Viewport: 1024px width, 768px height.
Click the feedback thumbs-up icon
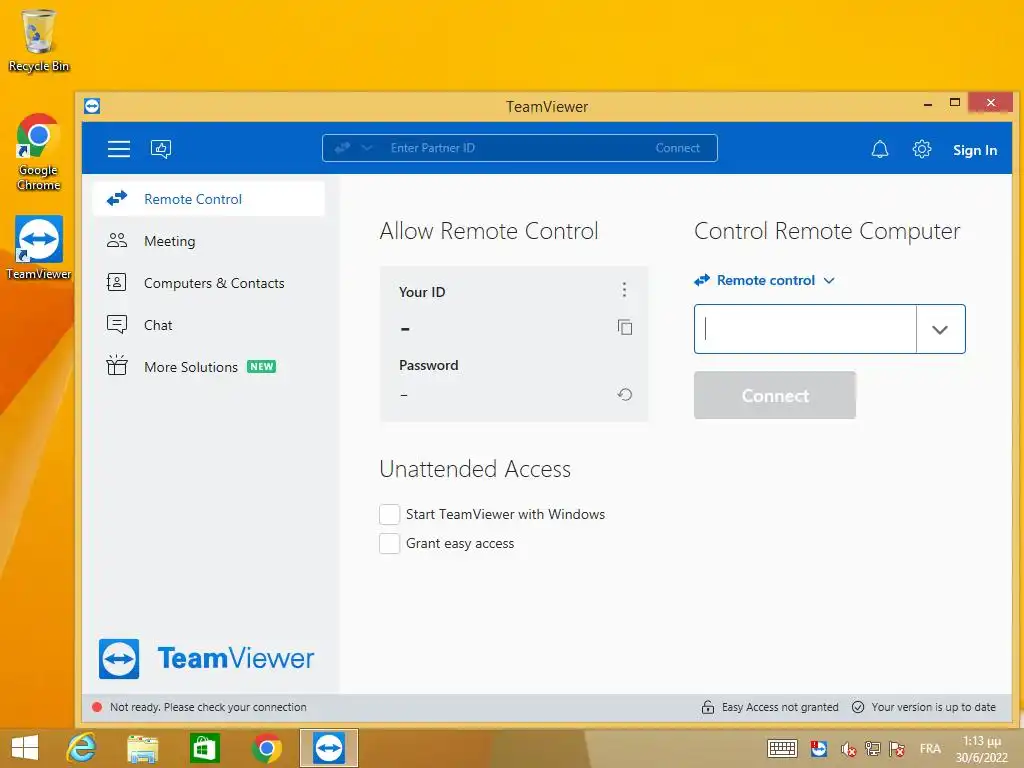161,149
